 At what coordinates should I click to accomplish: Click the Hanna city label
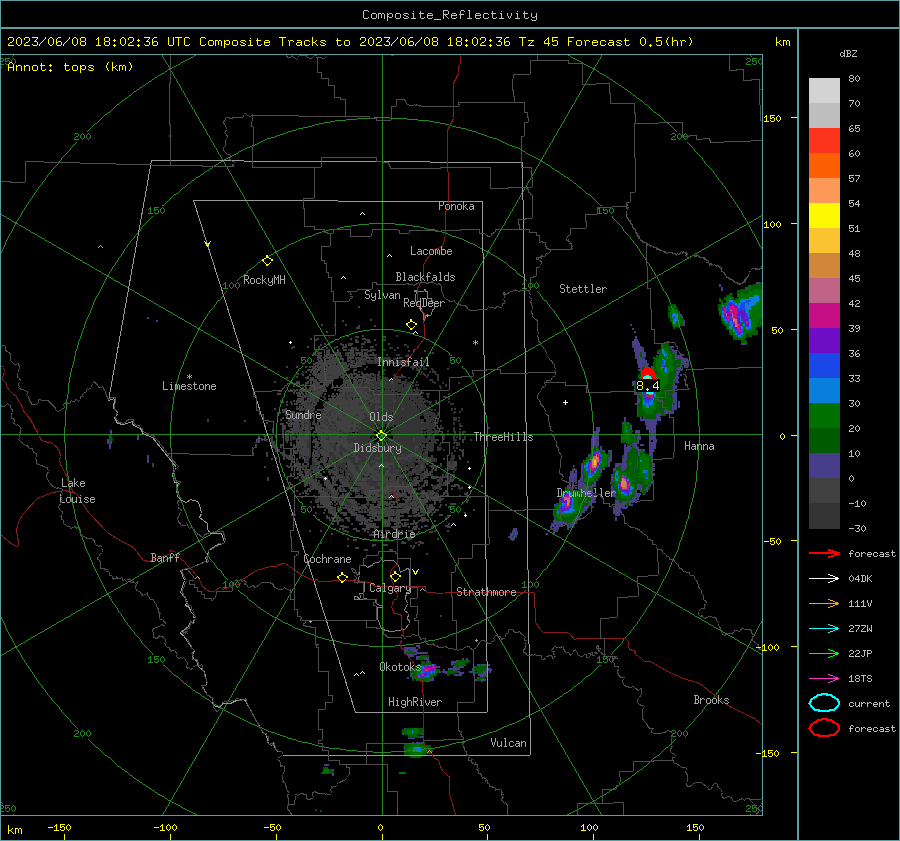699,446
